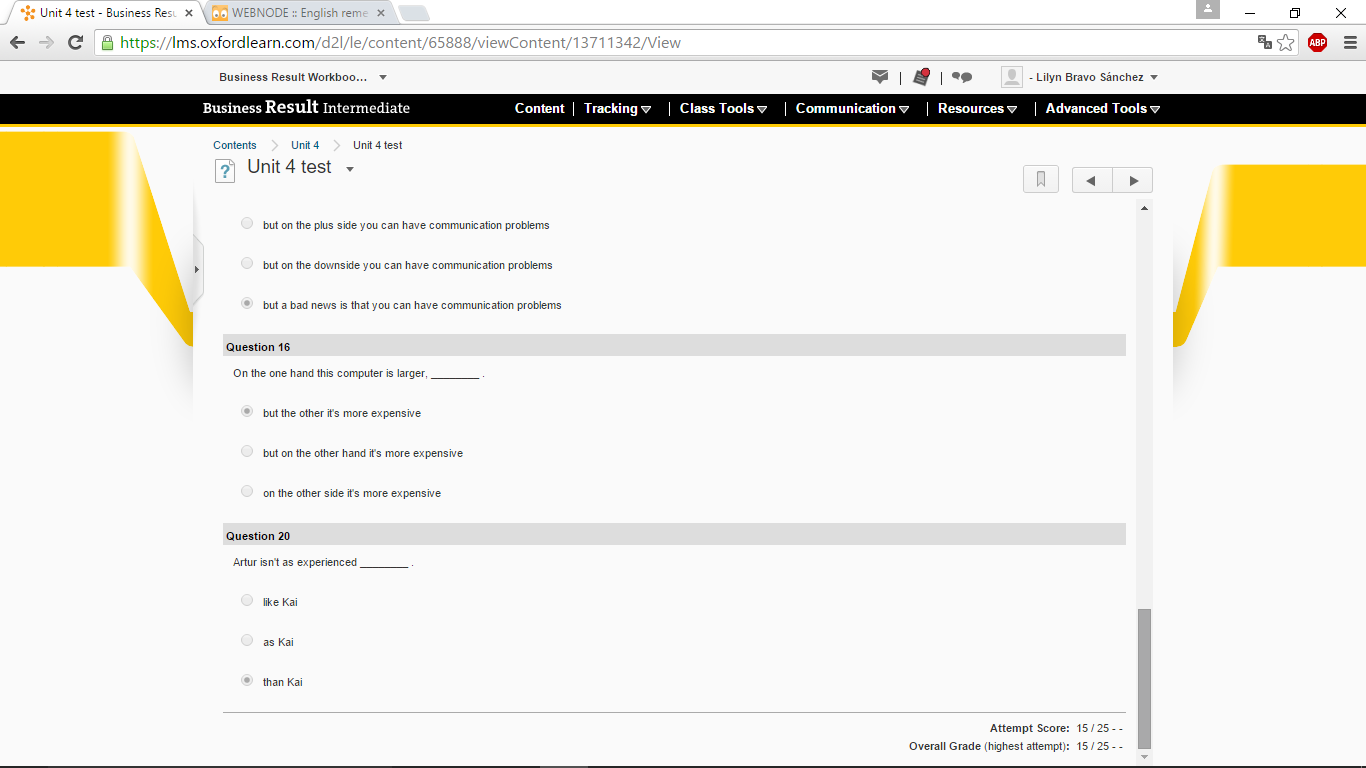Go to next content with right arrow
This screenshot has height=768, width=1366.
coord(1133,180)
